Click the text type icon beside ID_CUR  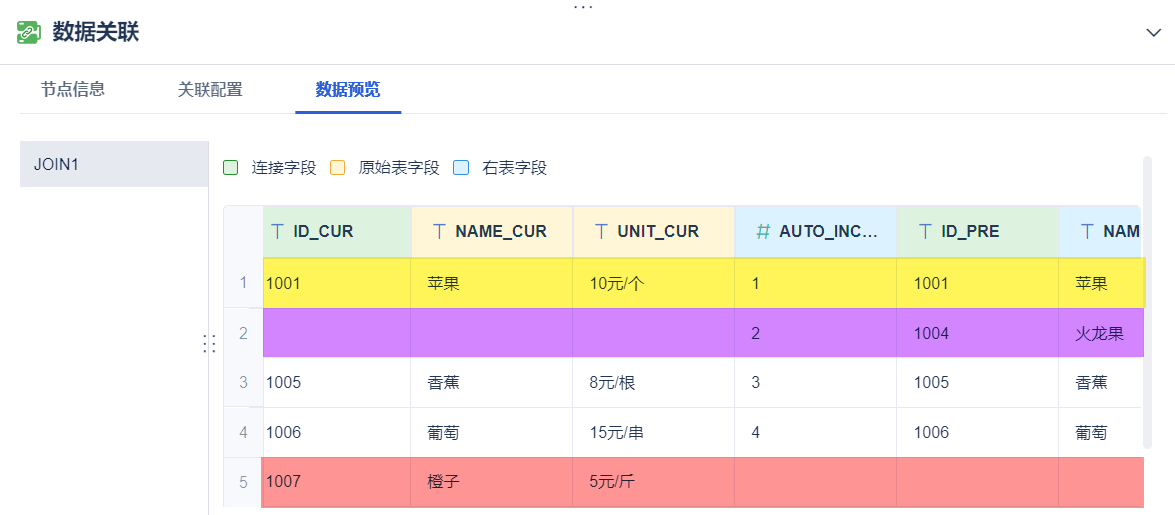278,232
